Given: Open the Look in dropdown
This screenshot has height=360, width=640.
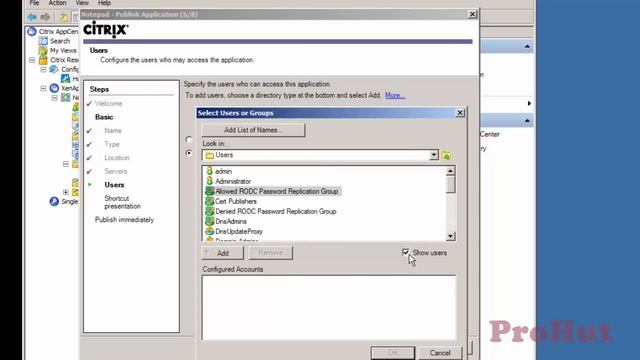Looking at the screenshot, I should 433,155.
